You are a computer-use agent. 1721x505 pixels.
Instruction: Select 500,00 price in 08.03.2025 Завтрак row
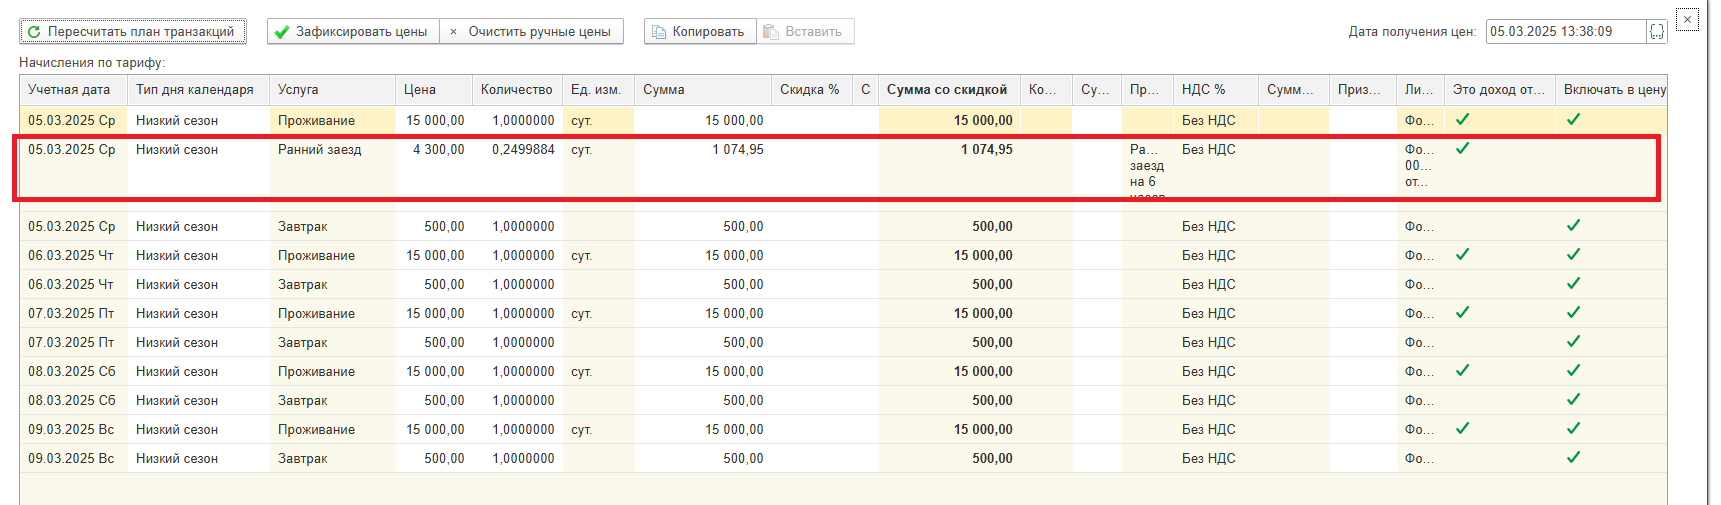coord(434,400)
